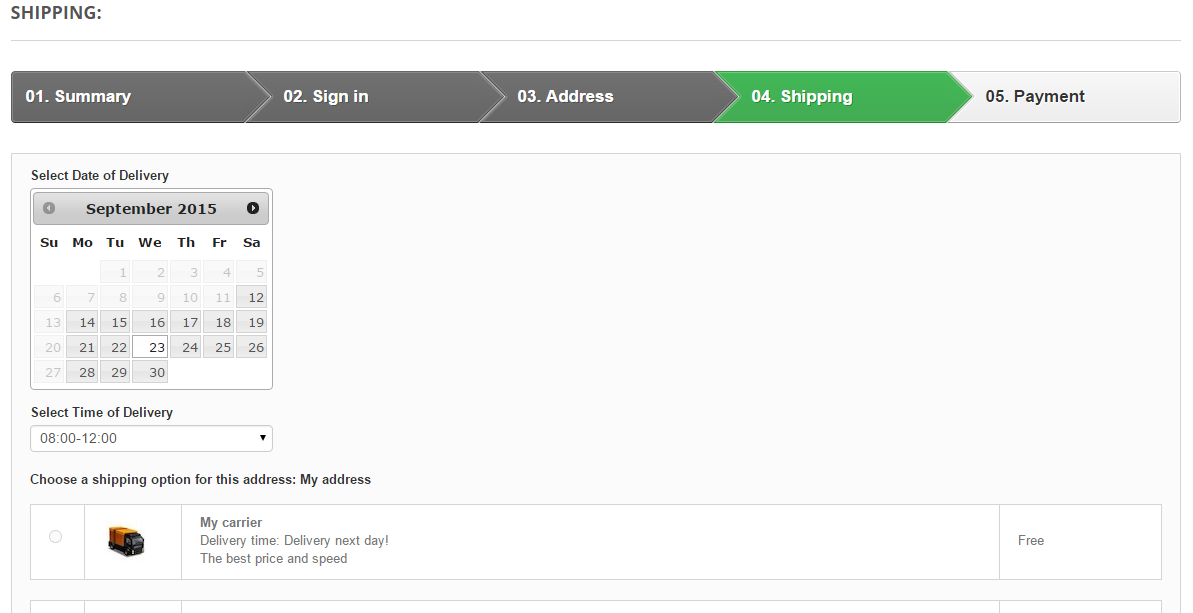Open the delivery time dropdown
Screen dimensions: 1193x613
pos(151,438)
